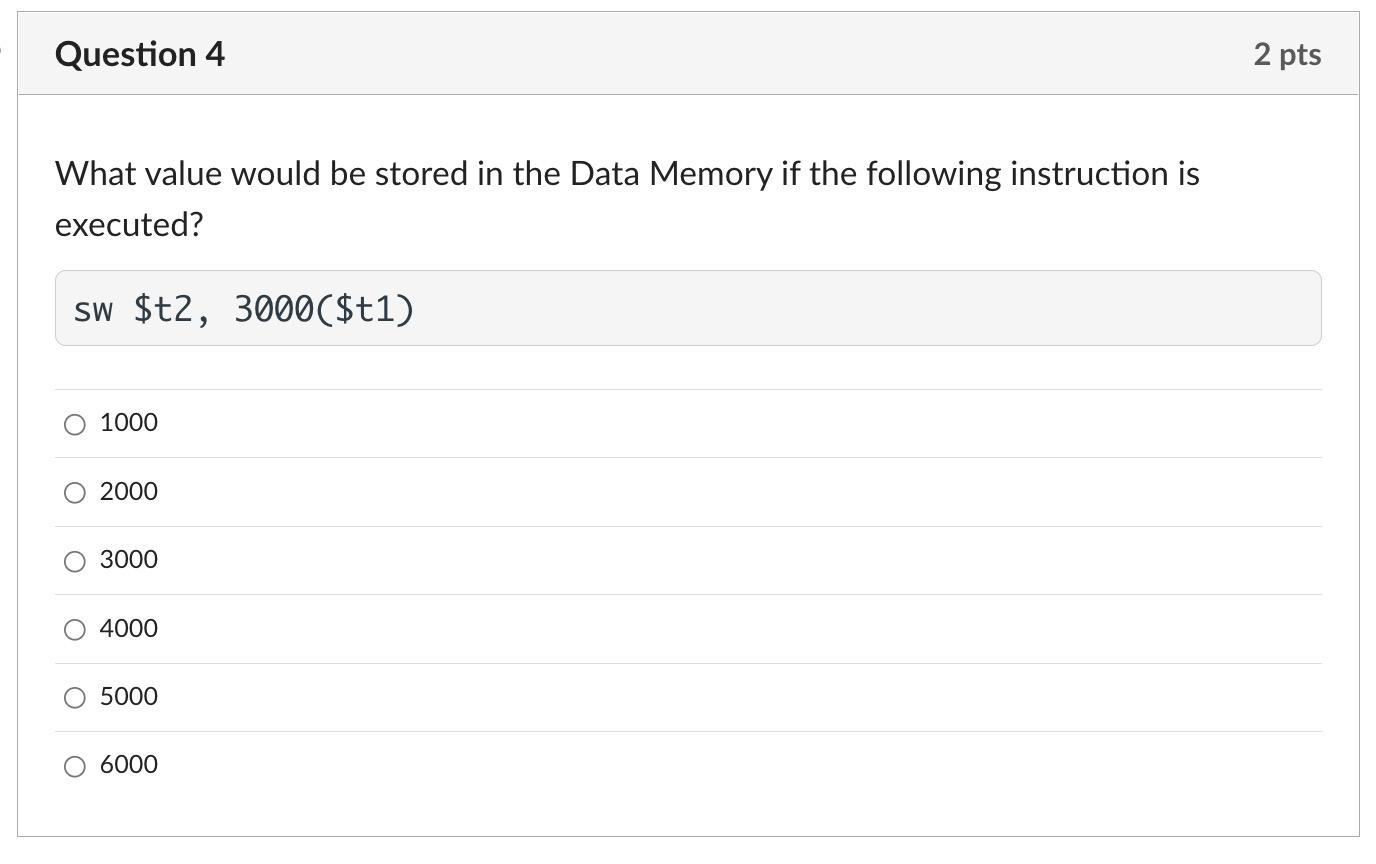Click the "3000($t1)" offset in the code
The image size is (1376, 864).
pos(324,310)
